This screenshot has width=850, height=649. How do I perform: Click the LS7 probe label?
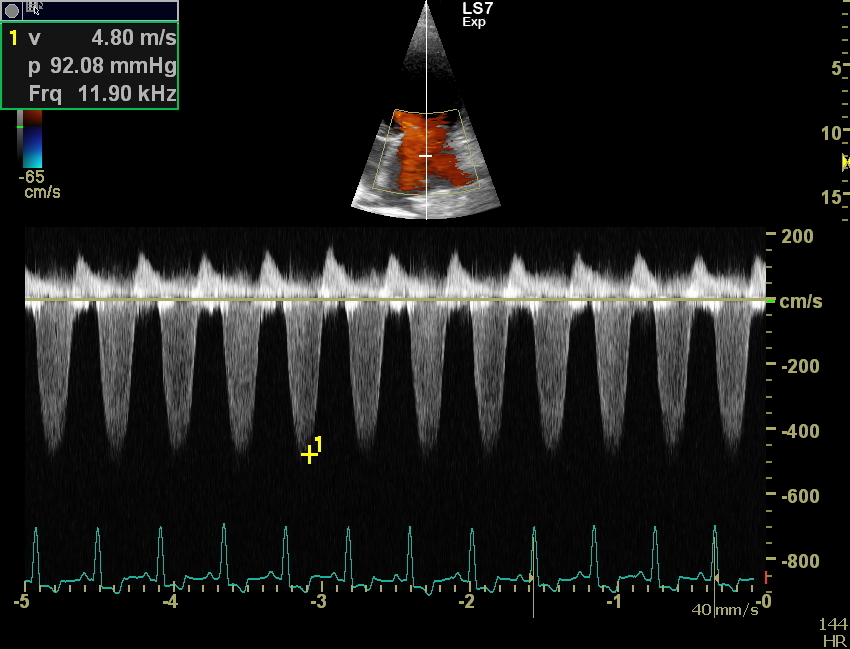pyautogui.click(x=477, y=8)
